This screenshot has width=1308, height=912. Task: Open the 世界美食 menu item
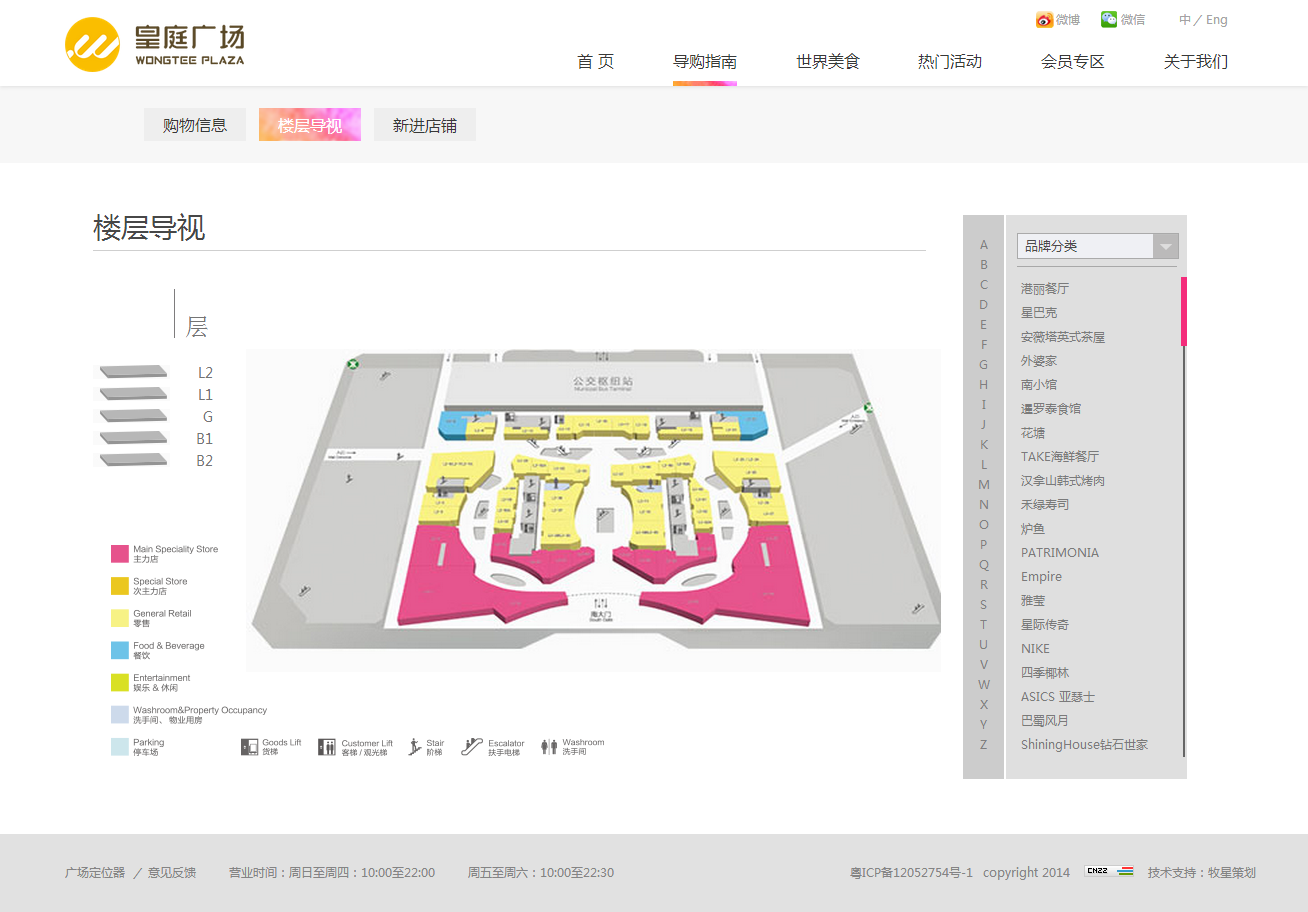click(828, 61)
